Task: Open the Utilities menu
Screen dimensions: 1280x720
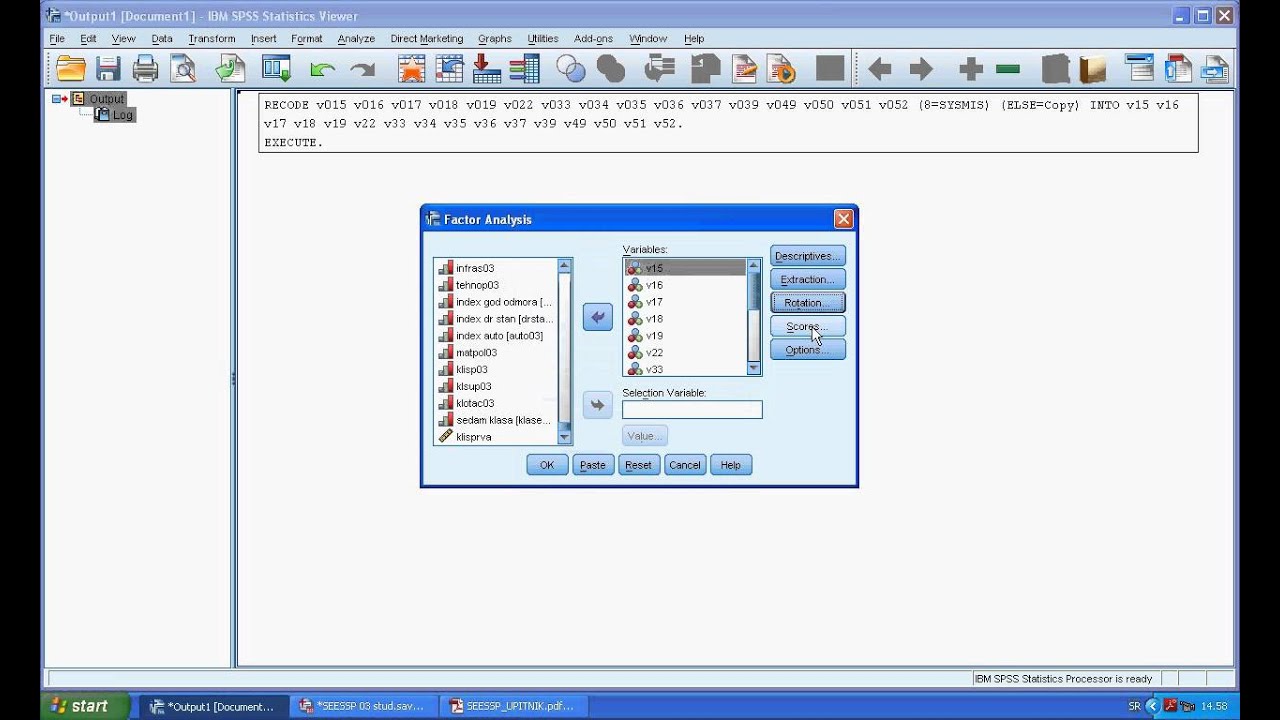Action: click(542, 38)
